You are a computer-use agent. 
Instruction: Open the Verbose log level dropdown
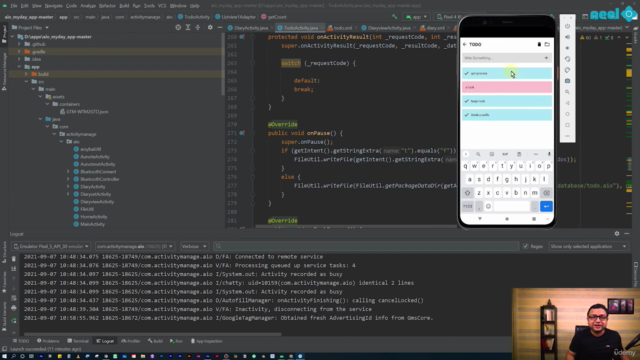click(194, 246)
